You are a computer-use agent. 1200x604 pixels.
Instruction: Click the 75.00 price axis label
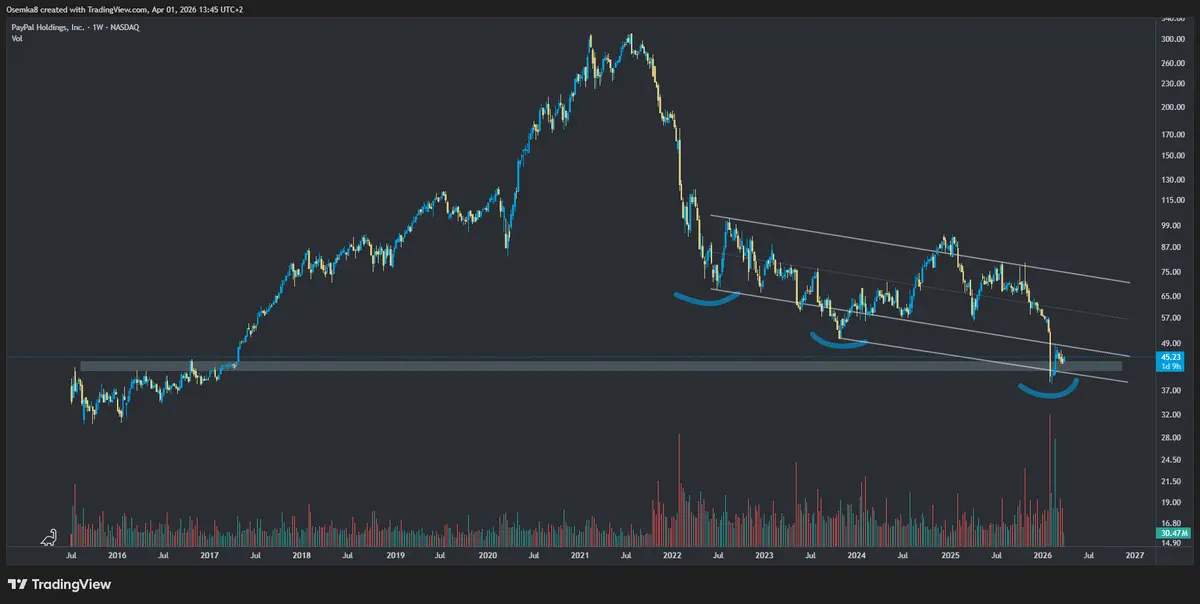point(1172,272)
